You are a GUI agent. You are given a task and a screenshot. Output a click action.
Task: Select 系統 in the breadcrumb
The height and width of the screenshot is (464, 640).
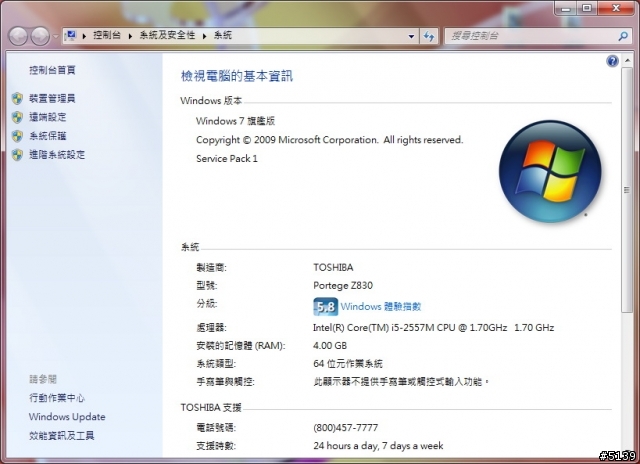pos(223,36)
